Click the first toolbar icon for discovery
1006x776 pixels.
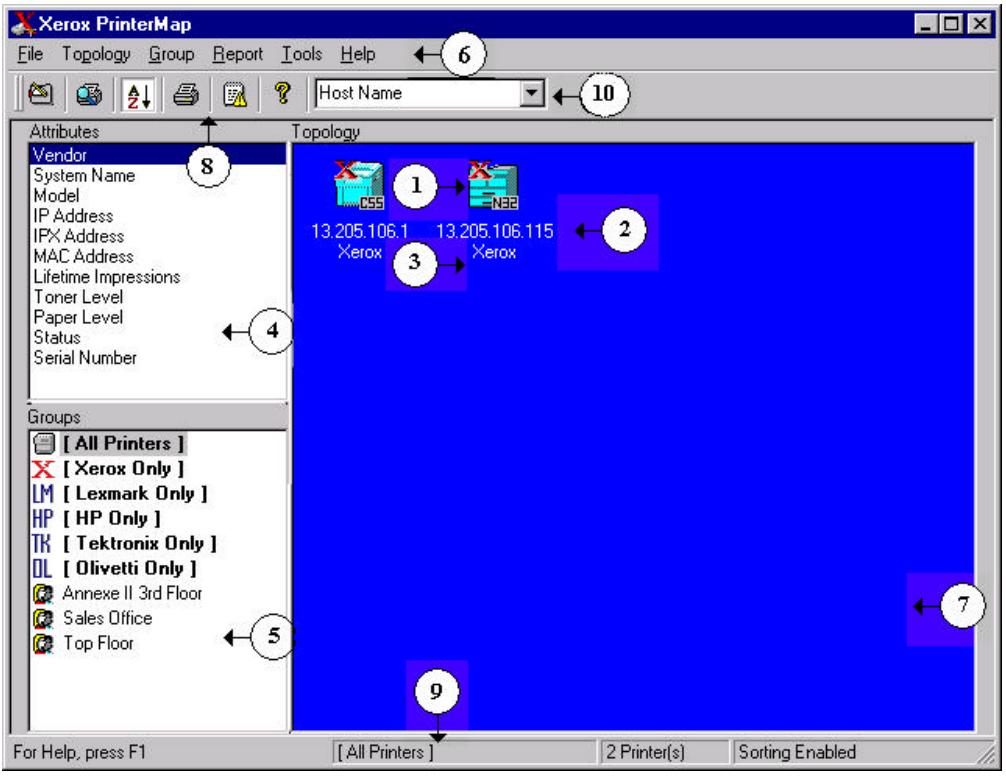(41, 94)
